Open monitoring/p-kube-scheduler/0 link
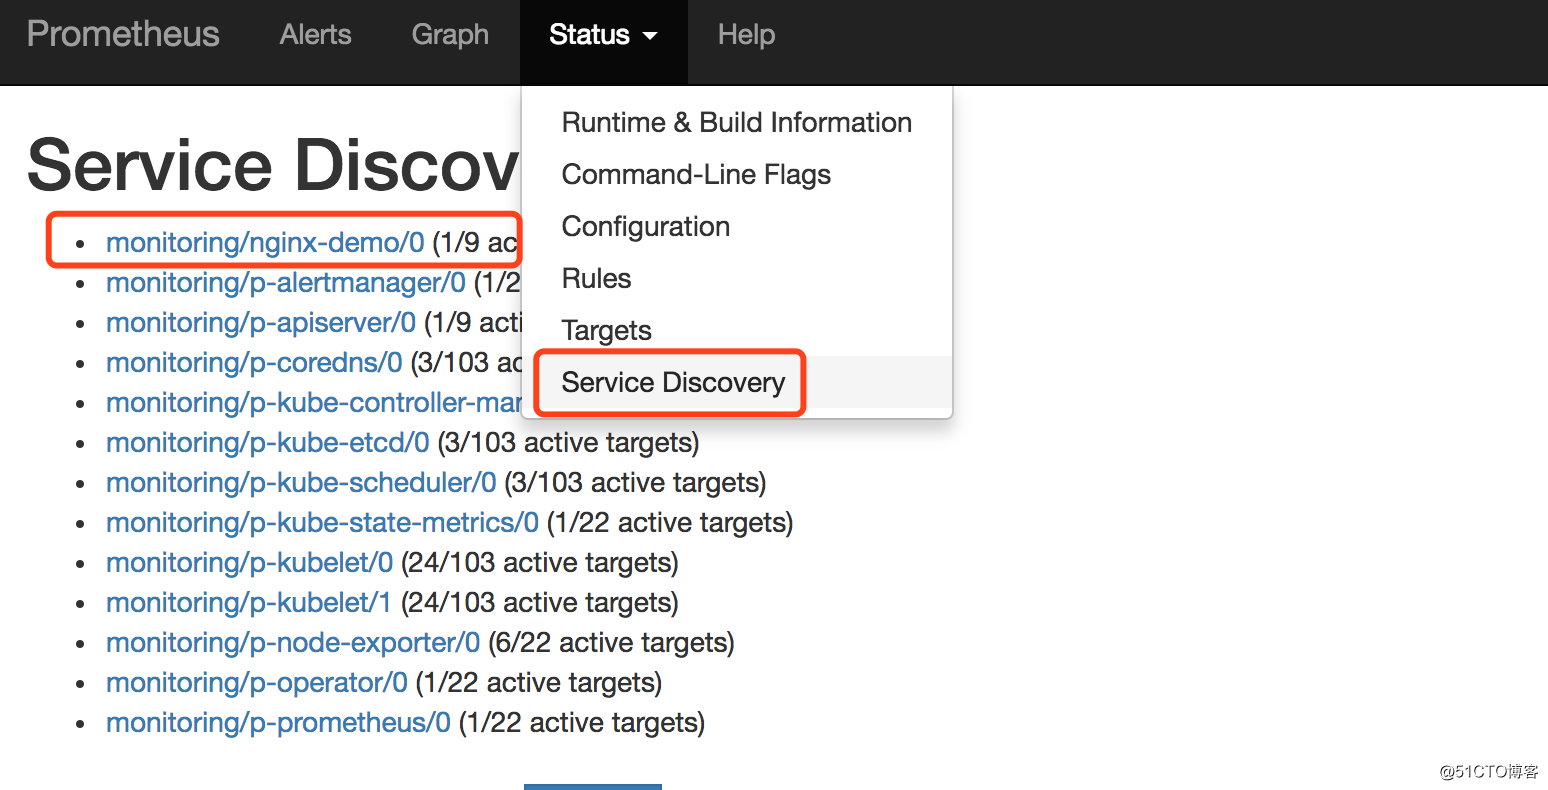Viewport: 1548px width, 790px height. (x=301, y=482)
